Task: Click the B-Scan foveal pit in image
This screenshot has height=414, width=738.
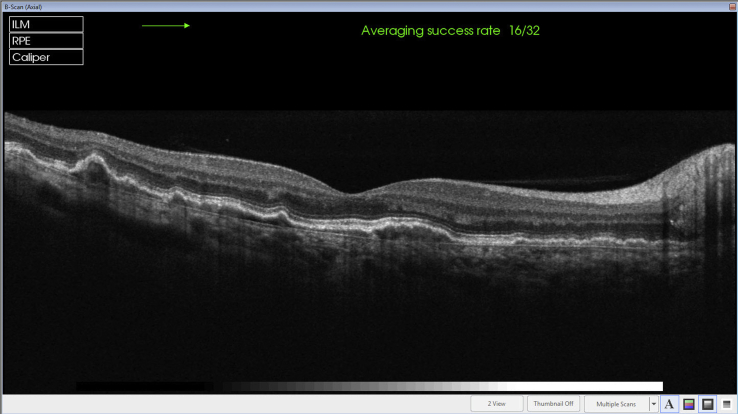Action: [347, 193]
